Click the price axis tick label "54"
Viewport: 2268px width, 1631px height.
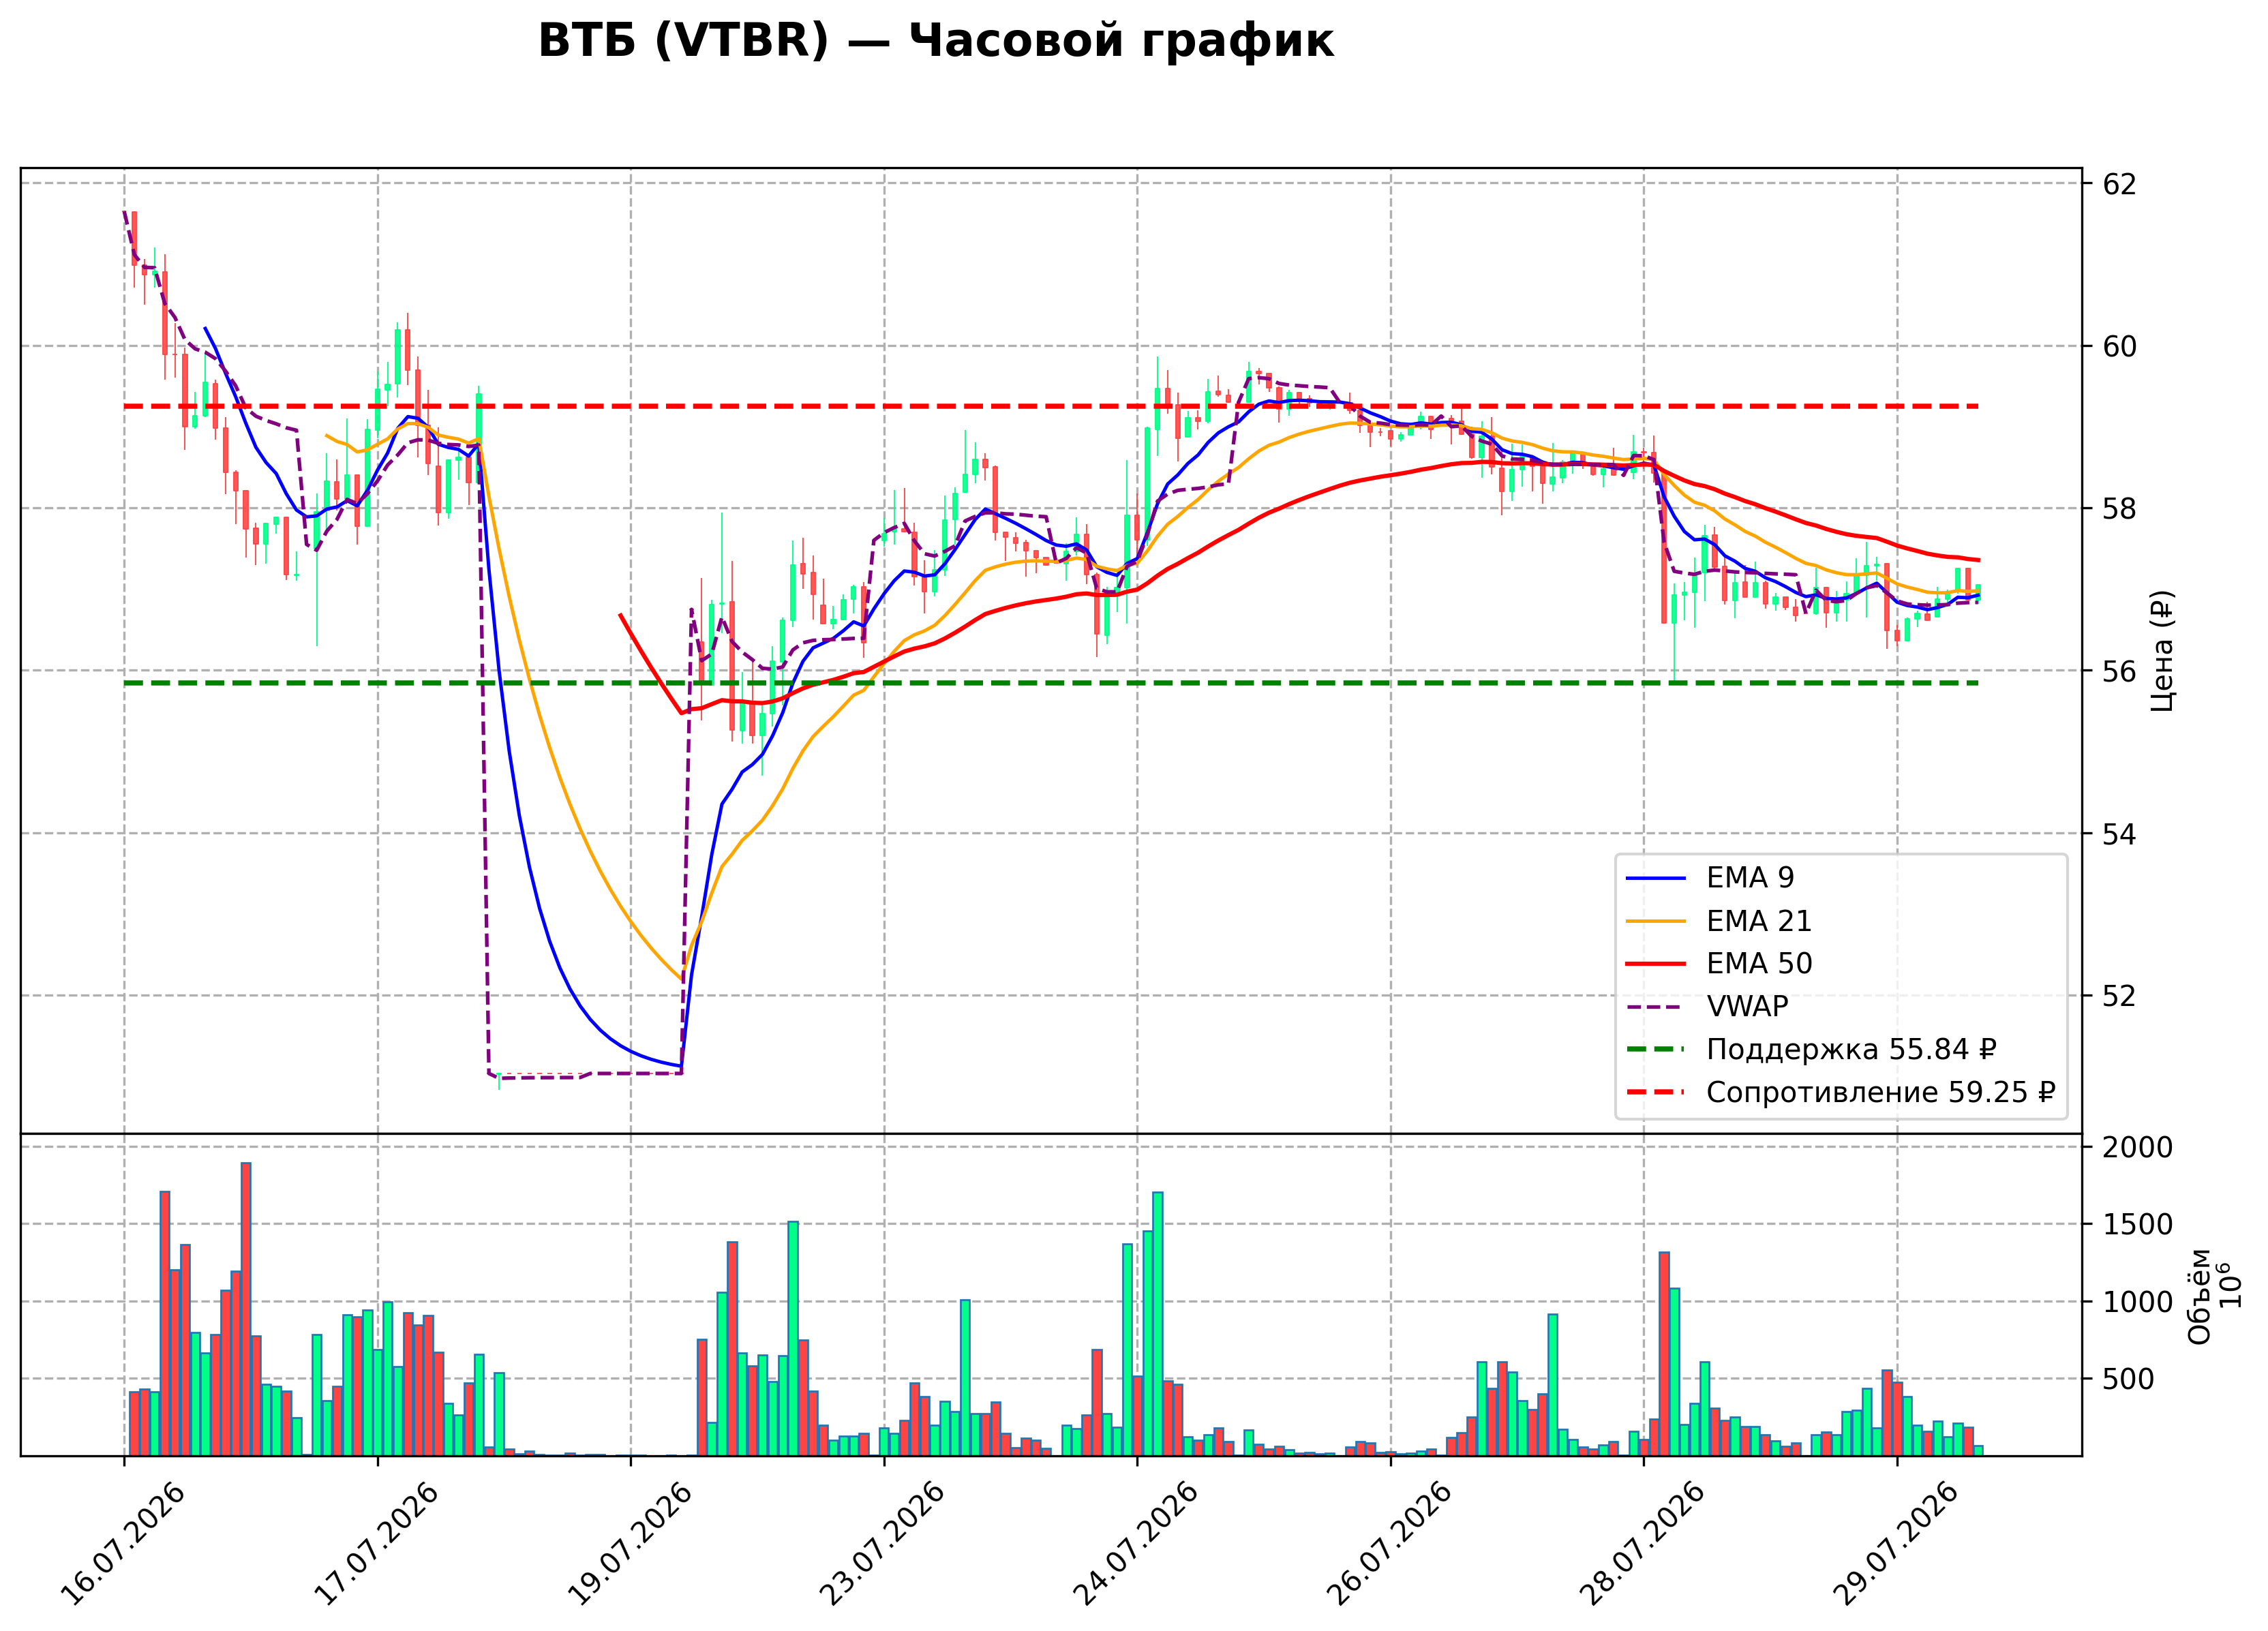click(2120, 834)
